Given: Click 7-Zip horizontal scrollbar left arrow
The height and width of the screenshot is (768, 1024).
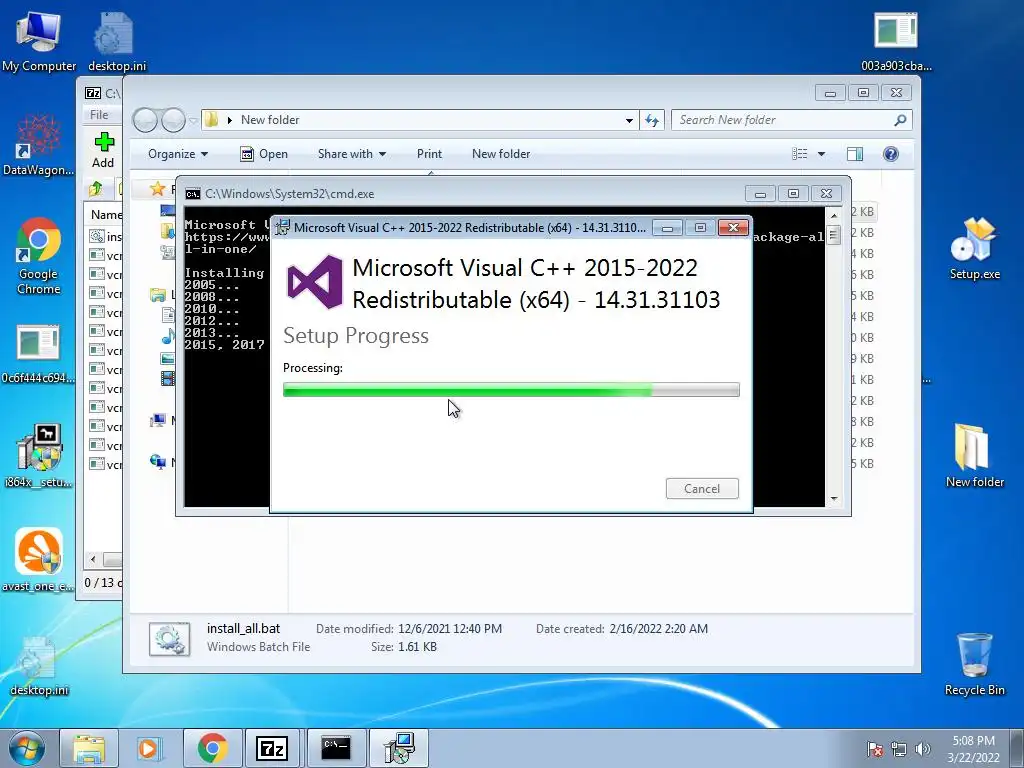Looking at the screenshot, I should pyautogui.click(x=93, y=560).
